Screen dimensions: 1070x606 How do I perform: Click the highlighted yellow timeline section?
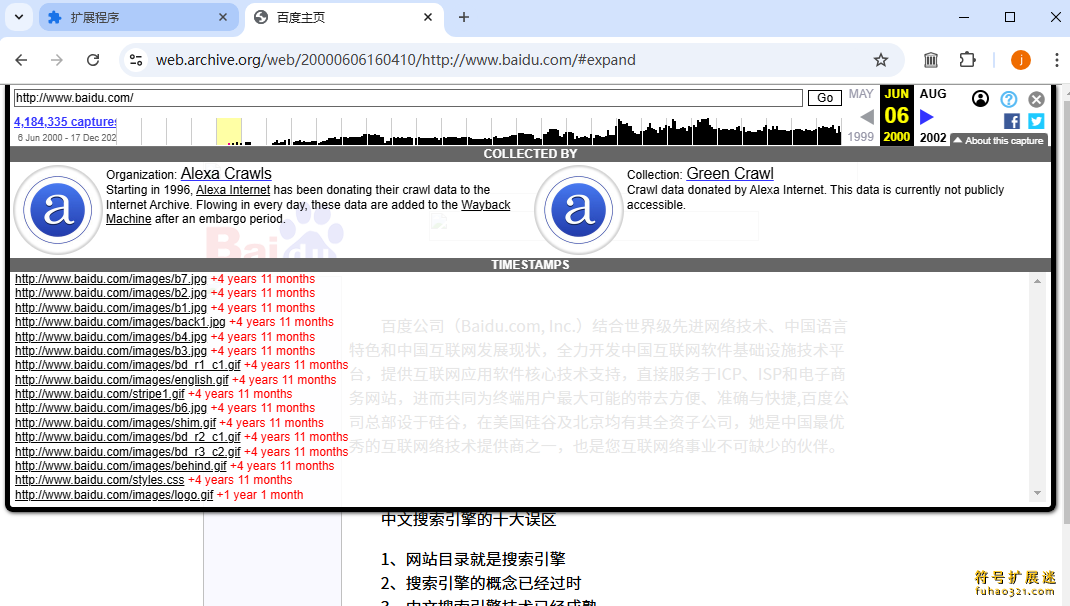pyautogui.click(x=229, y=131)
